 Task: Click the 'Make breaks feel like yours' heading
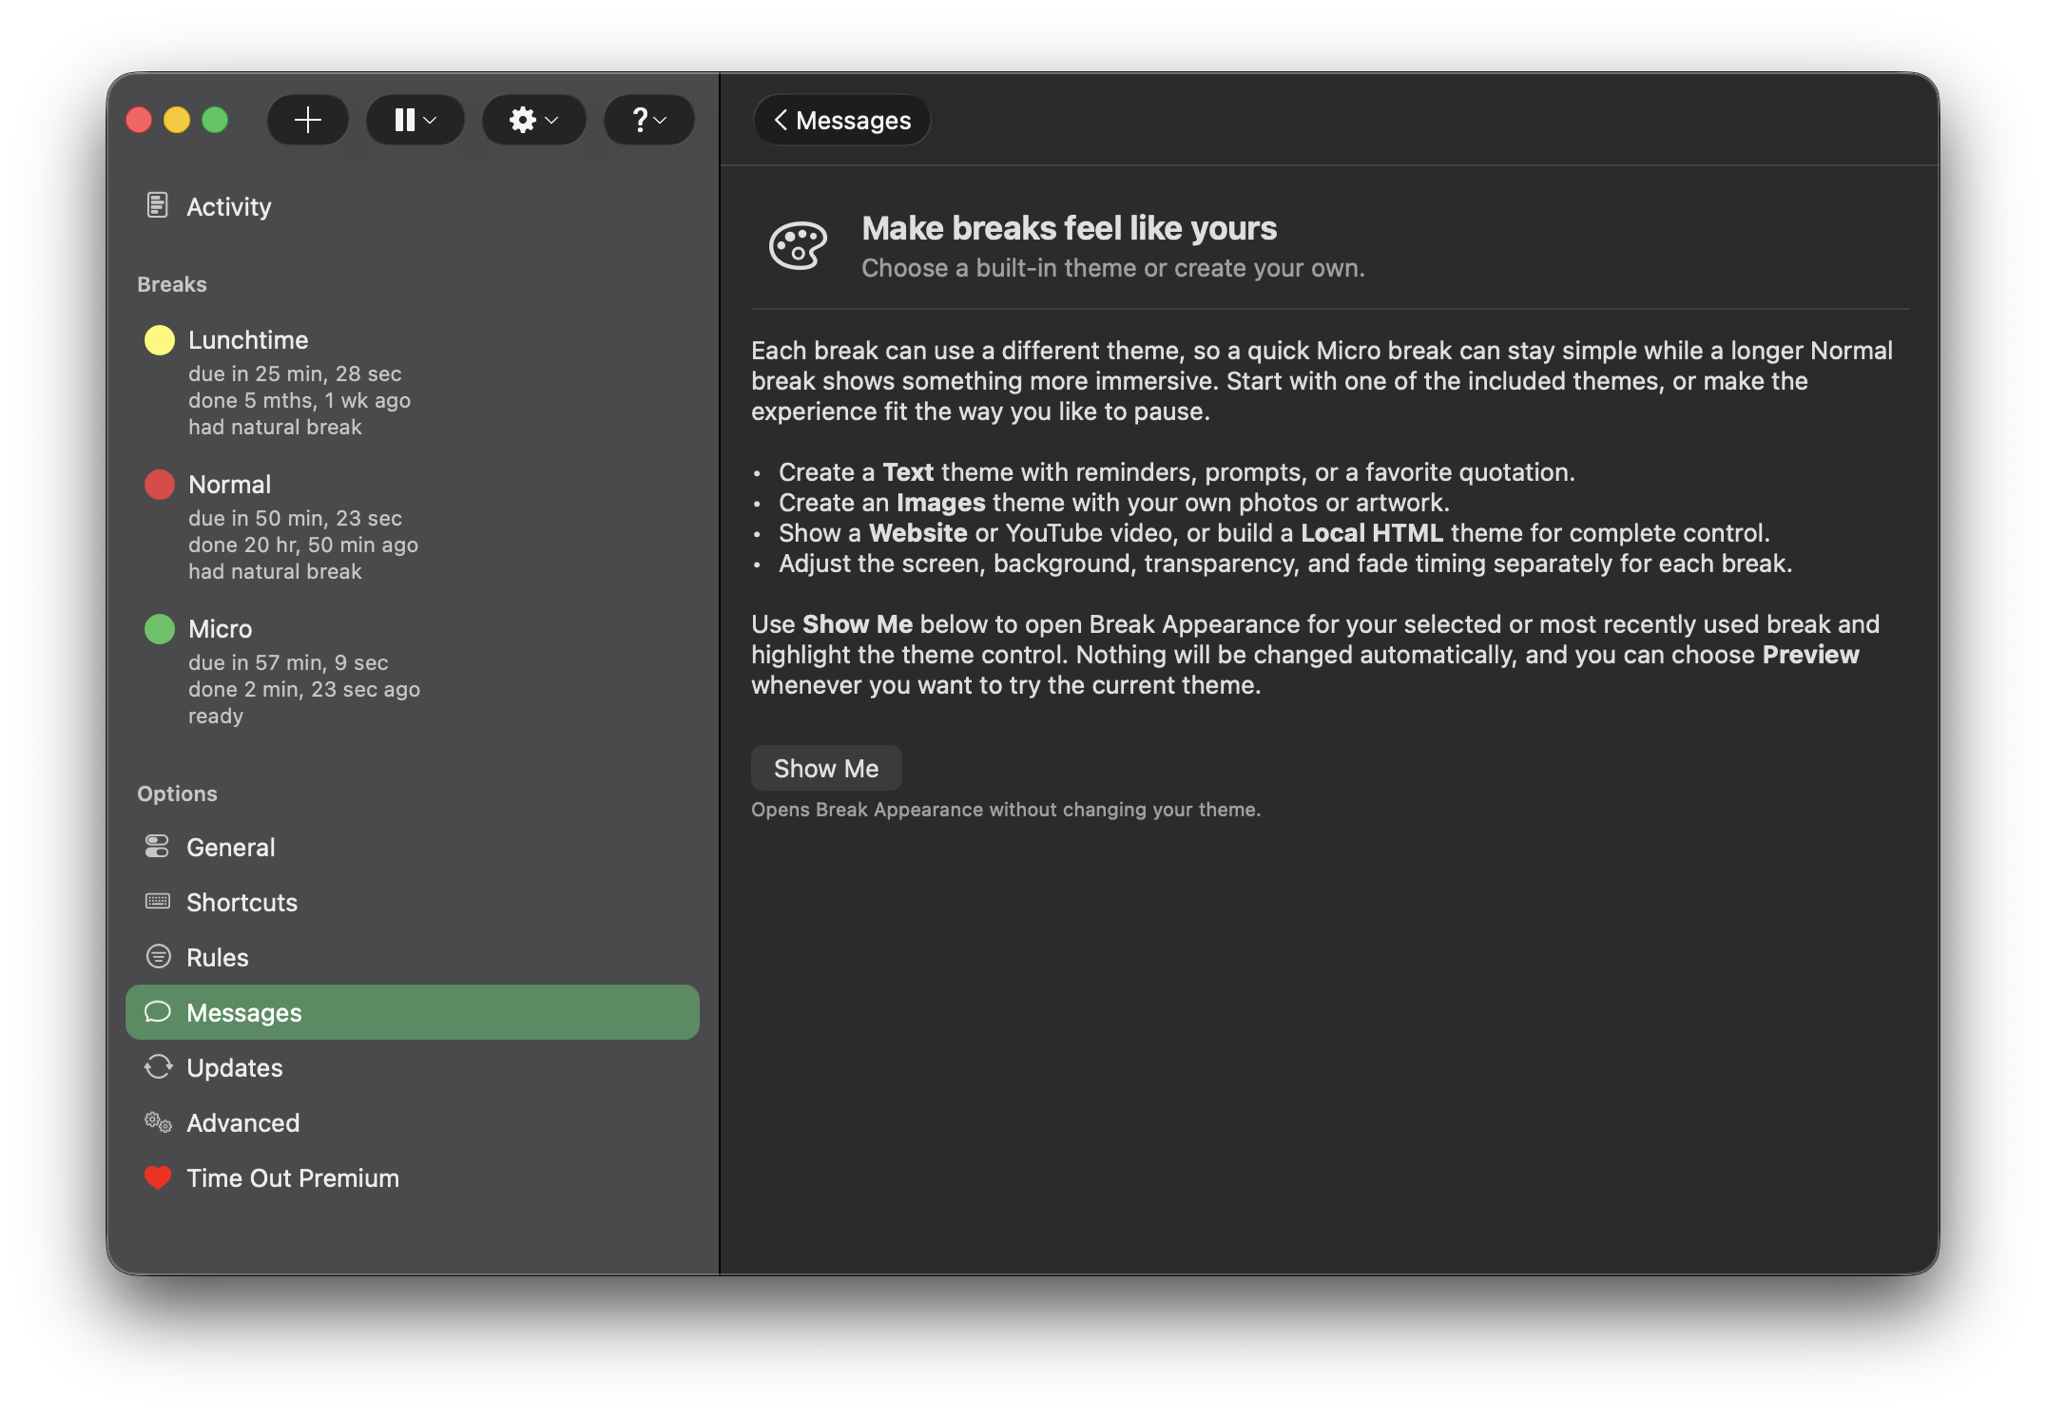pyautogui.click(x=1069, y=228)
